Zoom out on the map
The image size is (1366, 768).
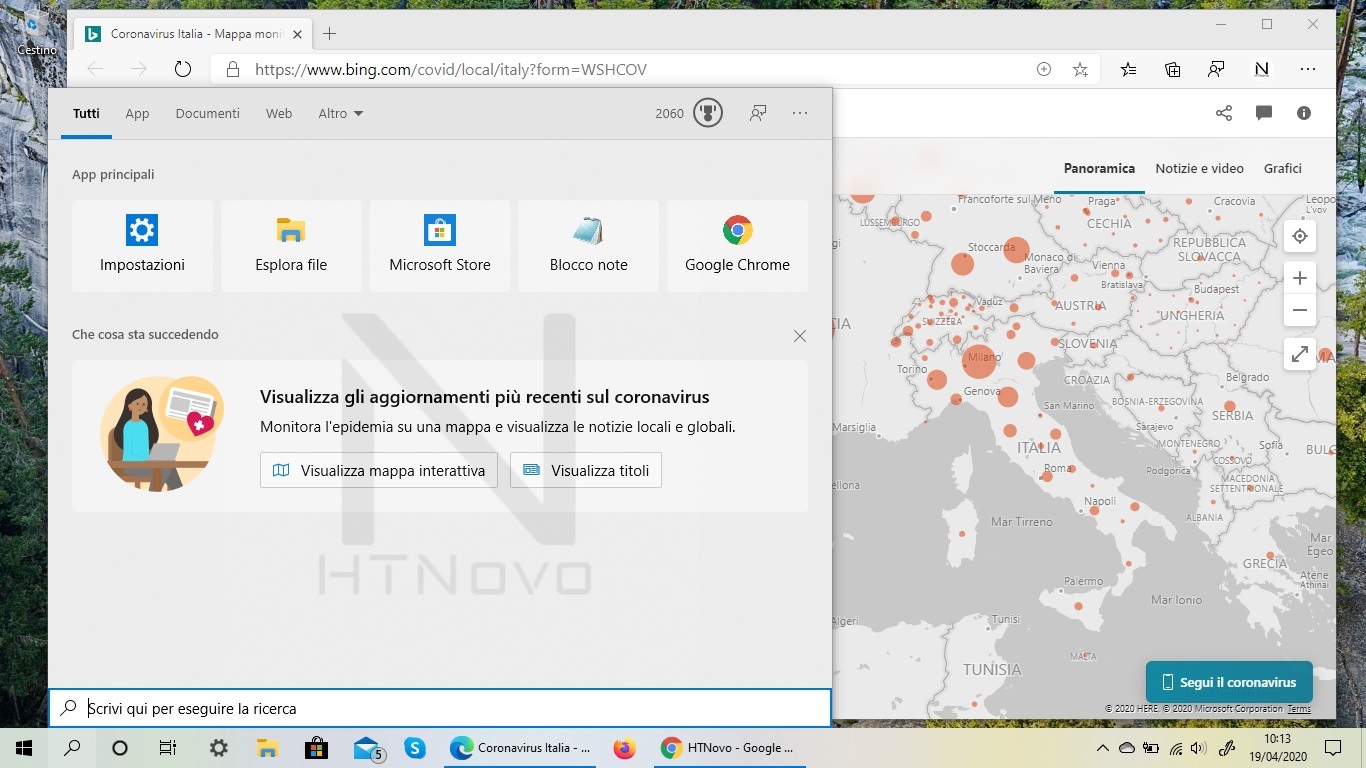tap(1300, 310)
